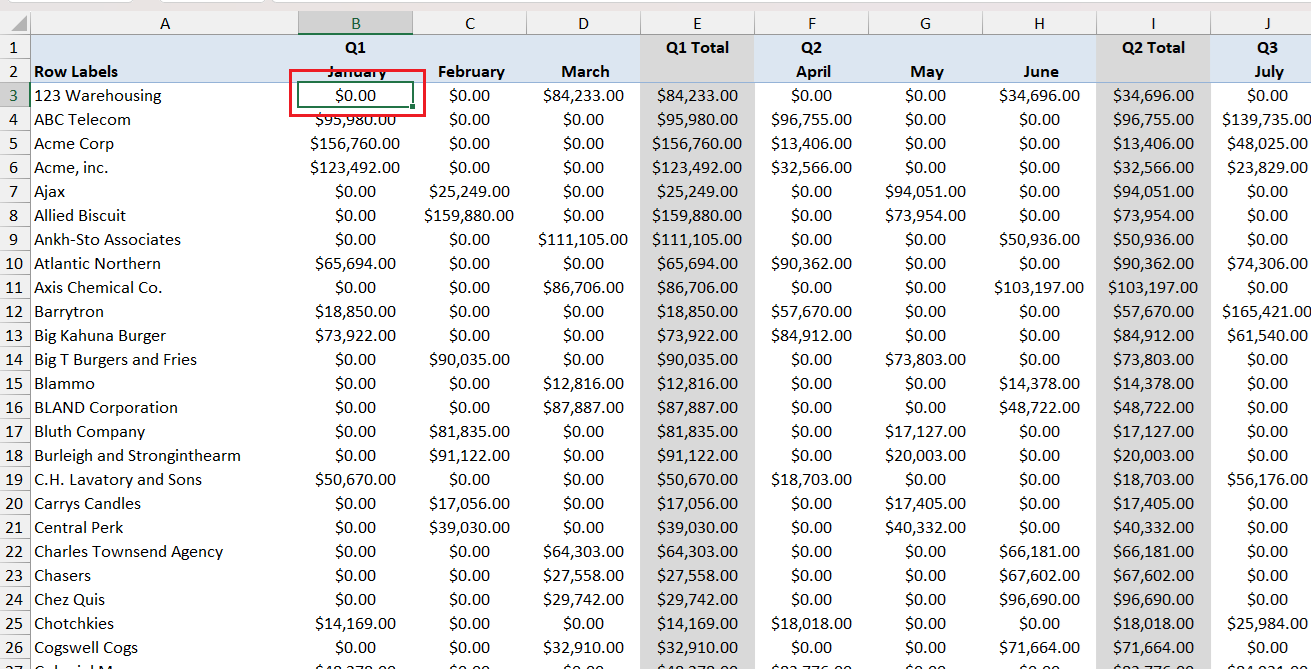Select row 7 header

pos(15,191)
